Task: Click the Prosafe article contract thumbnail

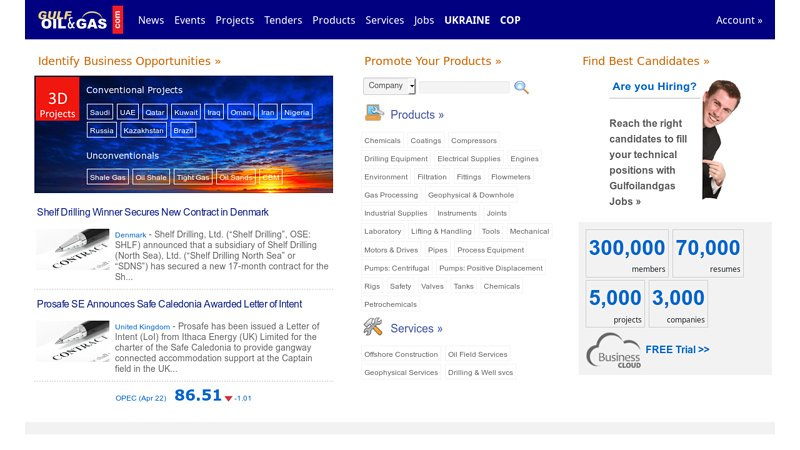Action: 72,341
